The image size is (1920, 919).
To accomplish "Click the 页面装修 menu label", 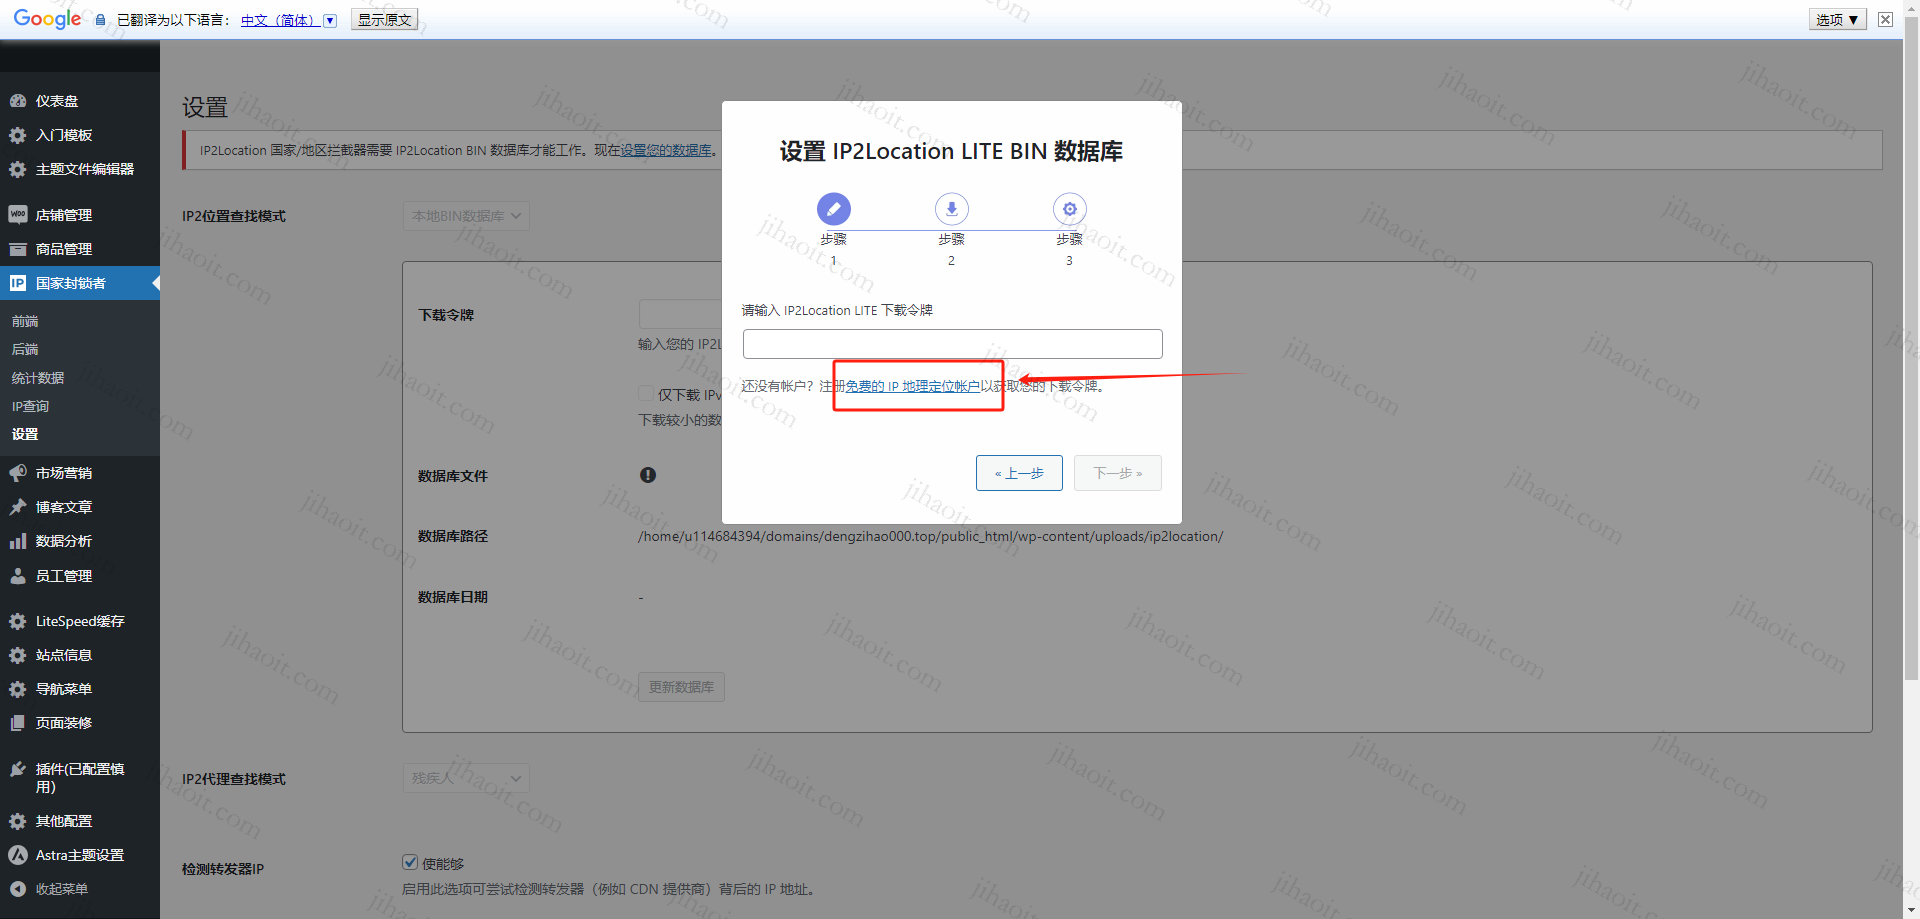I will [64, 723].
